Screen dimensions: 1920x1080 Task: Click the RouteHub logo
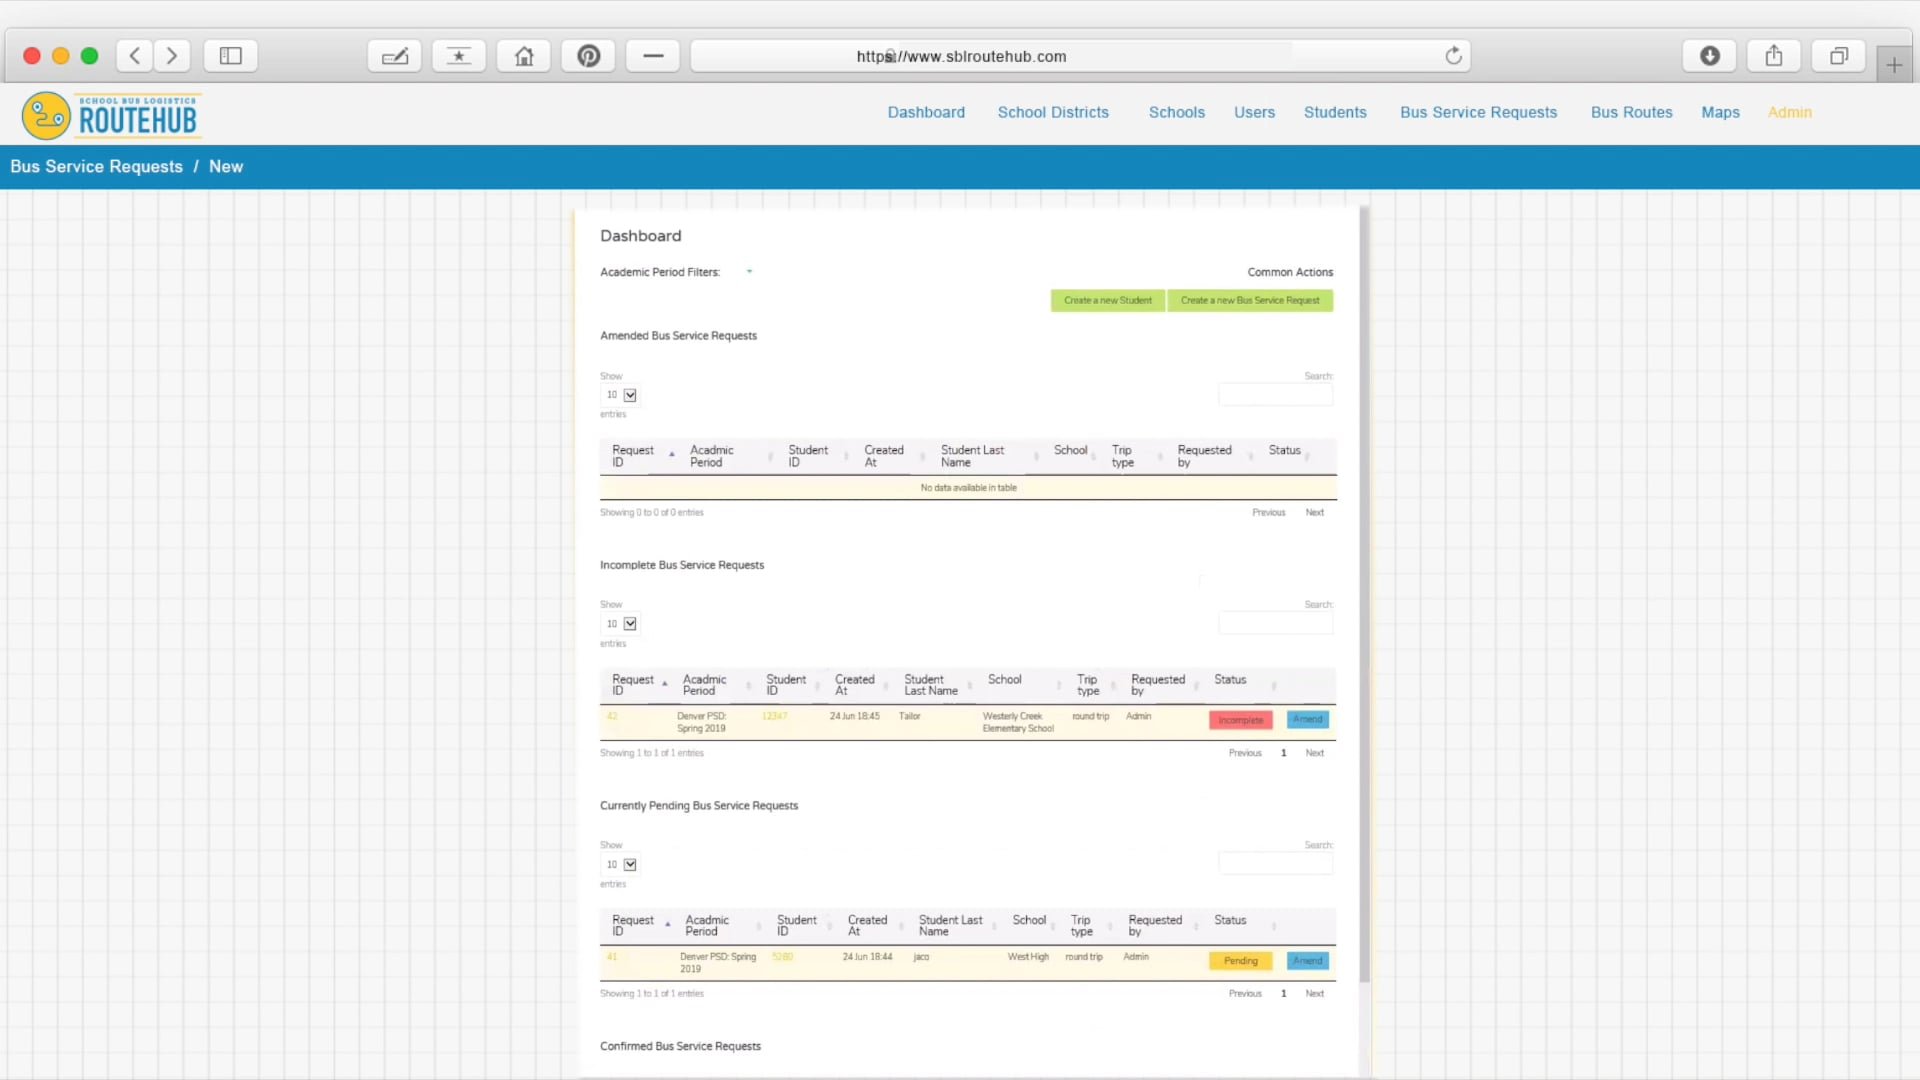coord(112,116)
